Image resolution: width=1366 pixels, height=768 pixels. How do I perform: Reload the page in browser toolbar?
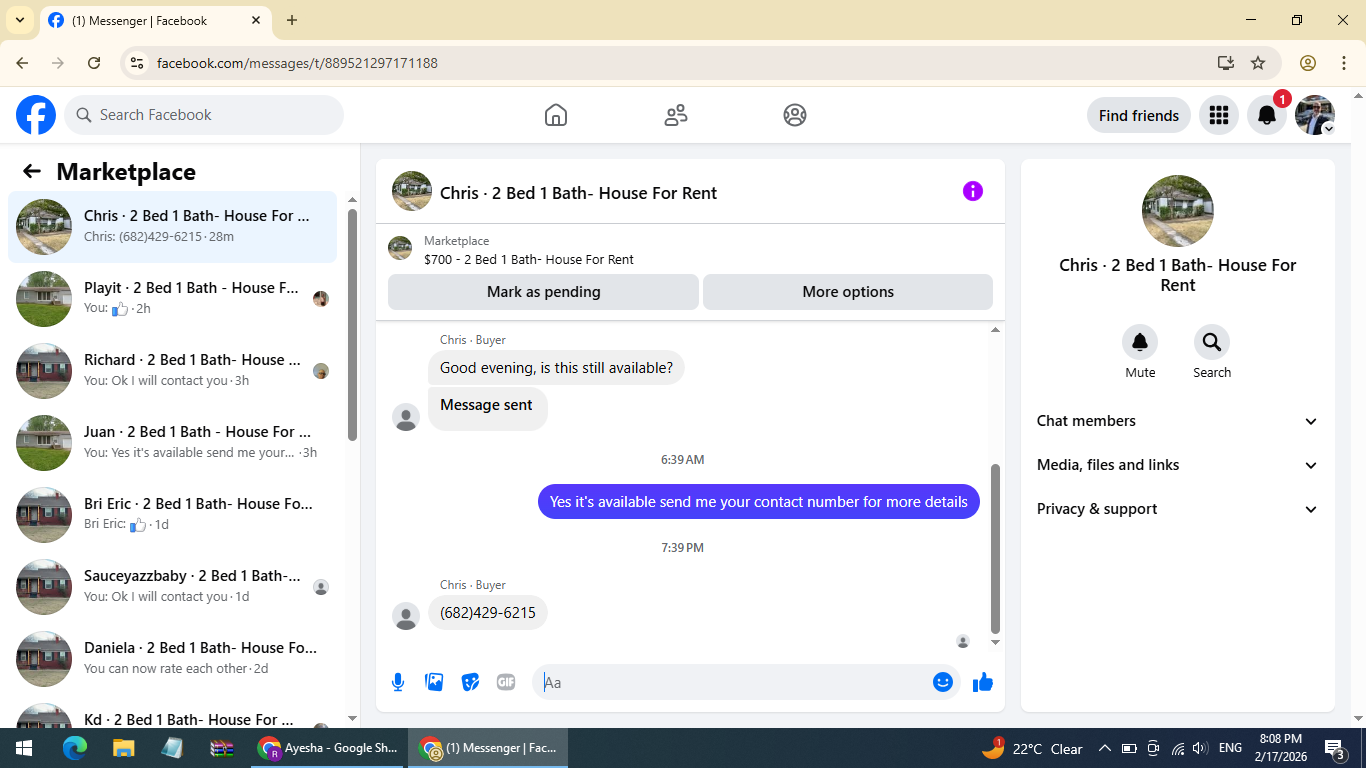pyautogui.click(x=94, y=63)
